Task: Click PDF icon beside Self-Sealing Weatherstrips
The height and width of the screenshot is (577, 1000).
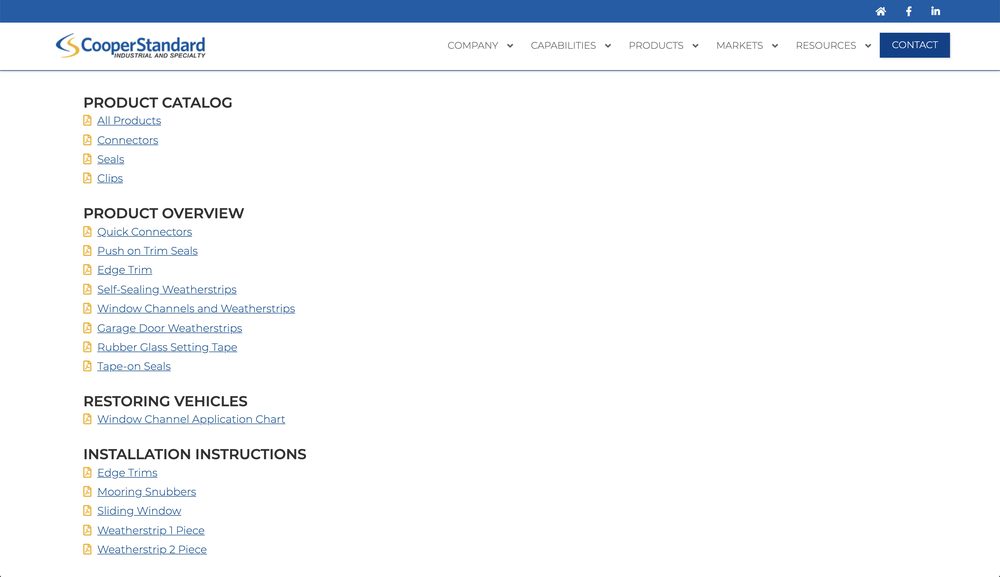Action: click(87, 289)
